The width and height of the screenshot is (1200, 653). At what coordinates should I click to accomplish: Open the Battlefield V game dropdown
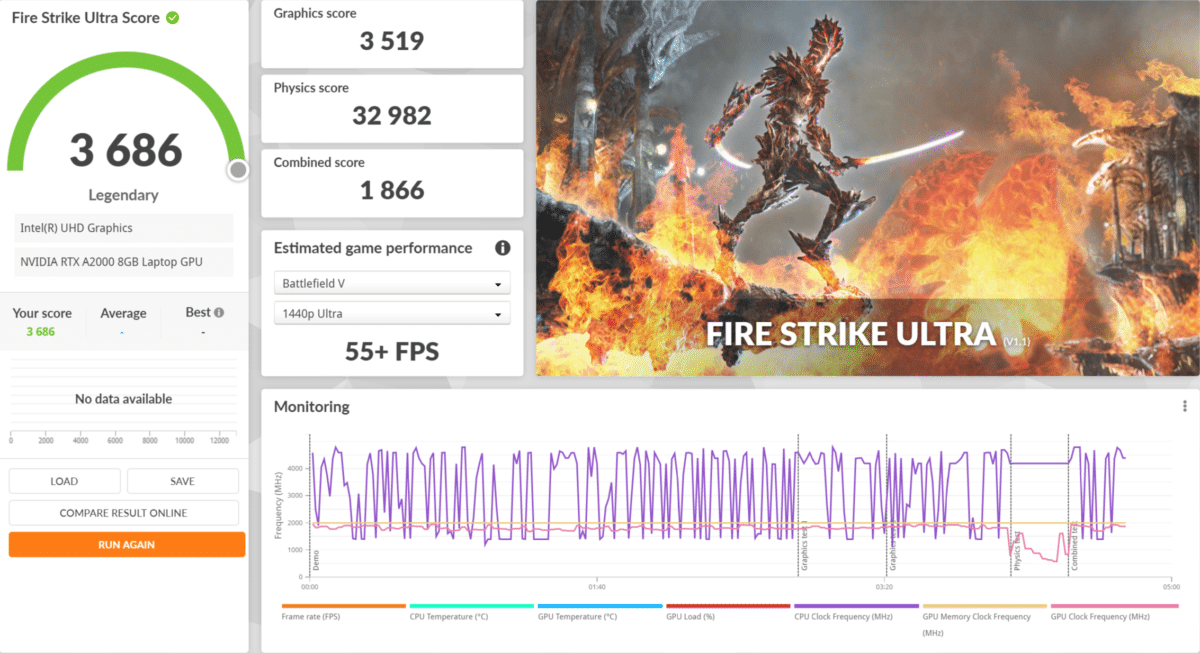tap(392, 284)
